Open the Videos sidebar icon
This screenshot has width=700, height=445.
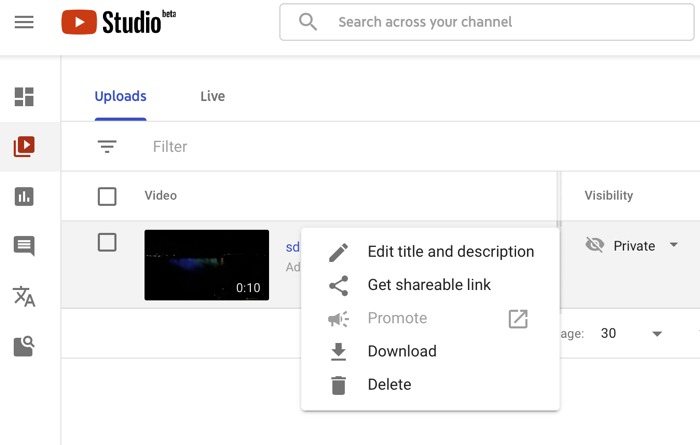[x=24, y=146]
